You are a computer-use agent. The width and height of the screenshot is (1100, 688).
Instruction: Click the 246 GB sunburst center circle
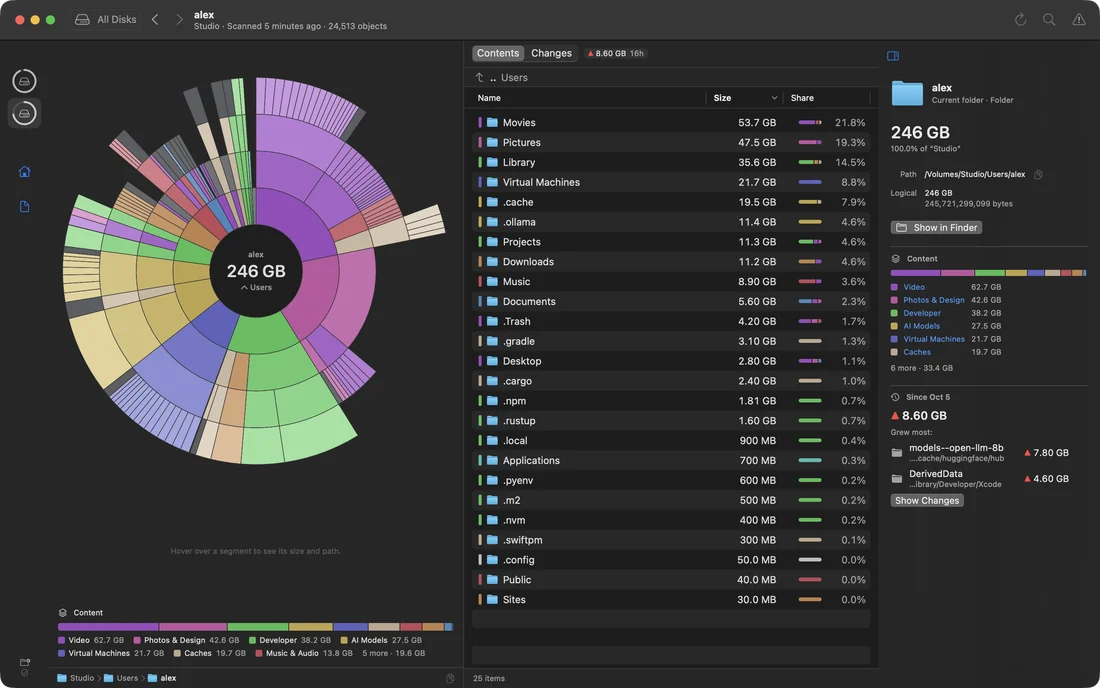click(x=256, y=271)
